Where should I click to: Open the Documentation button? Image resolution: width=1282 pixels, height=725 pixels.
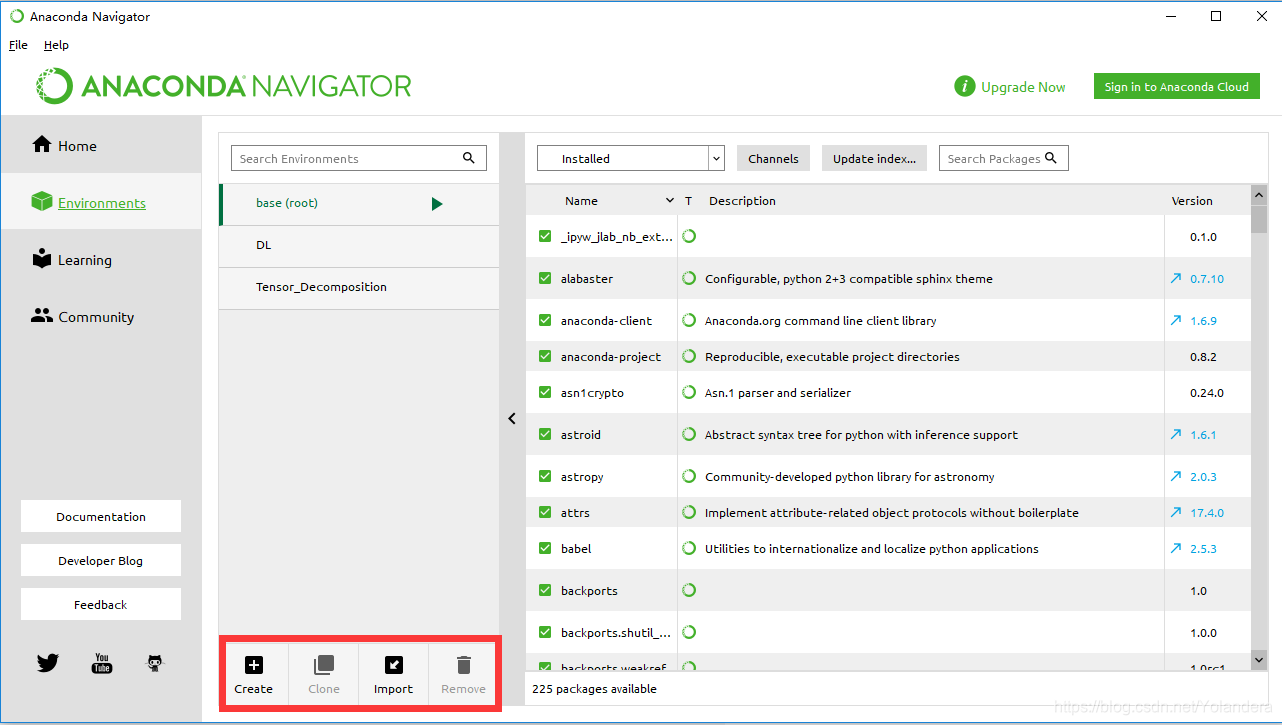(x=101, y=517)
